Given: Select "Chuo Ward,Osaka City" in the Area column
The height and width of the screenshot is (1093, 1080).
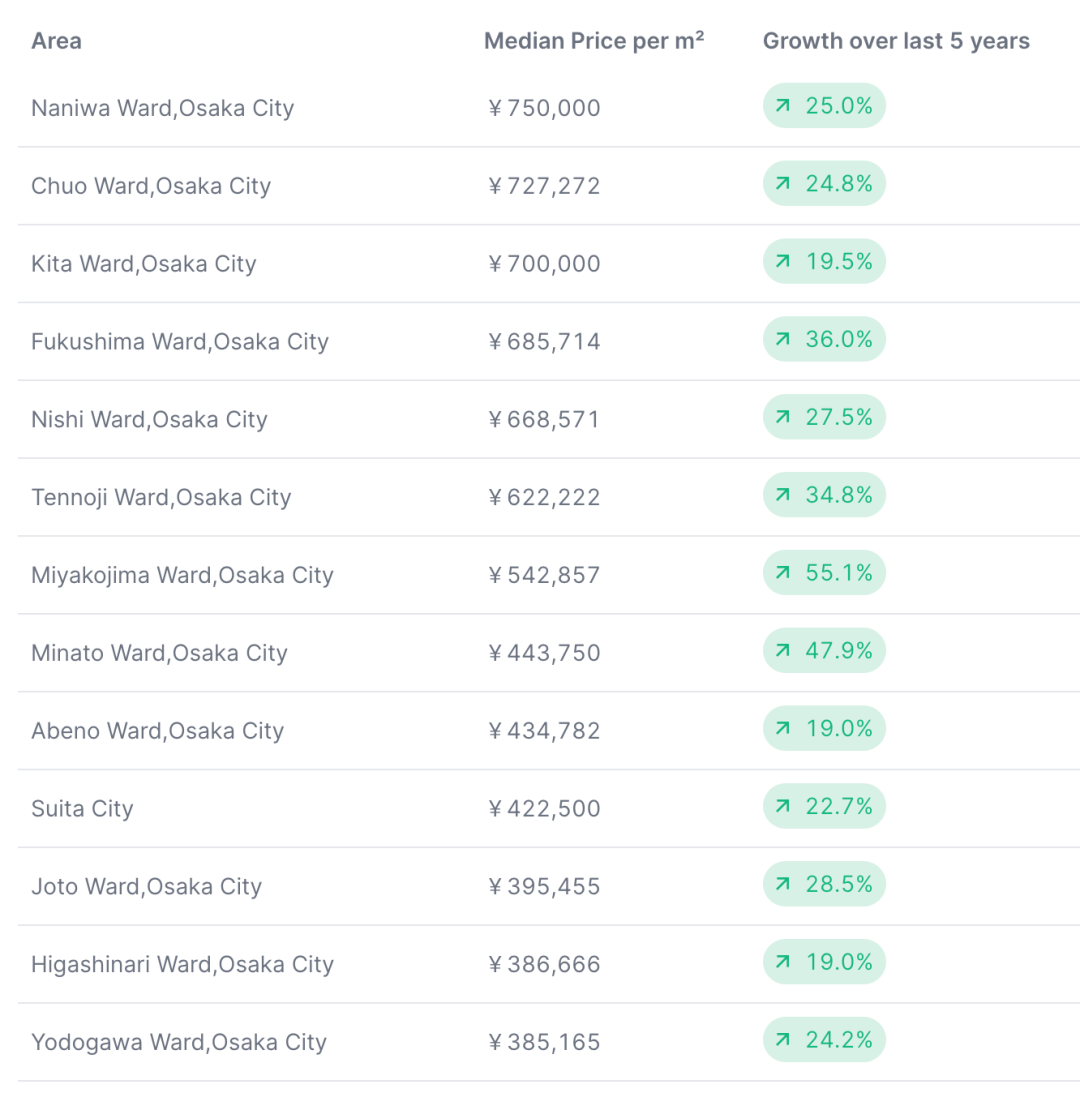Looking at the screenshot, I should (x=151, y=186).
